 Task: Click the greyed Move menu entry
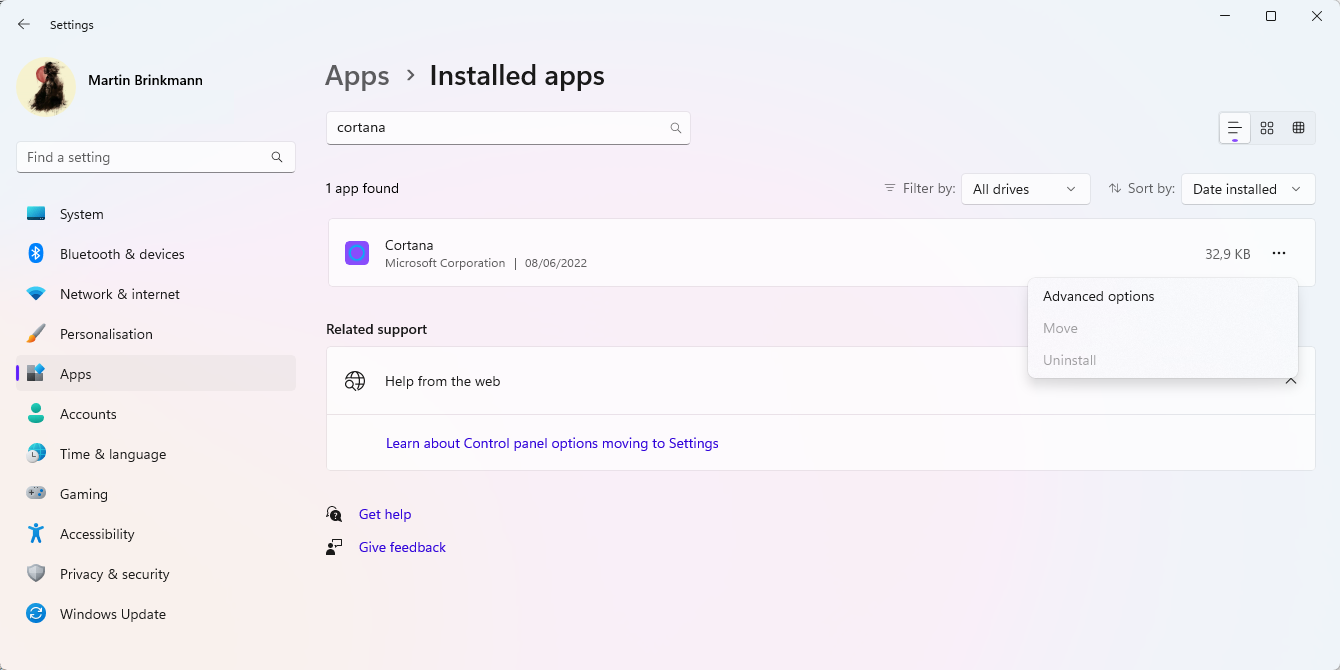point(1163,328)
